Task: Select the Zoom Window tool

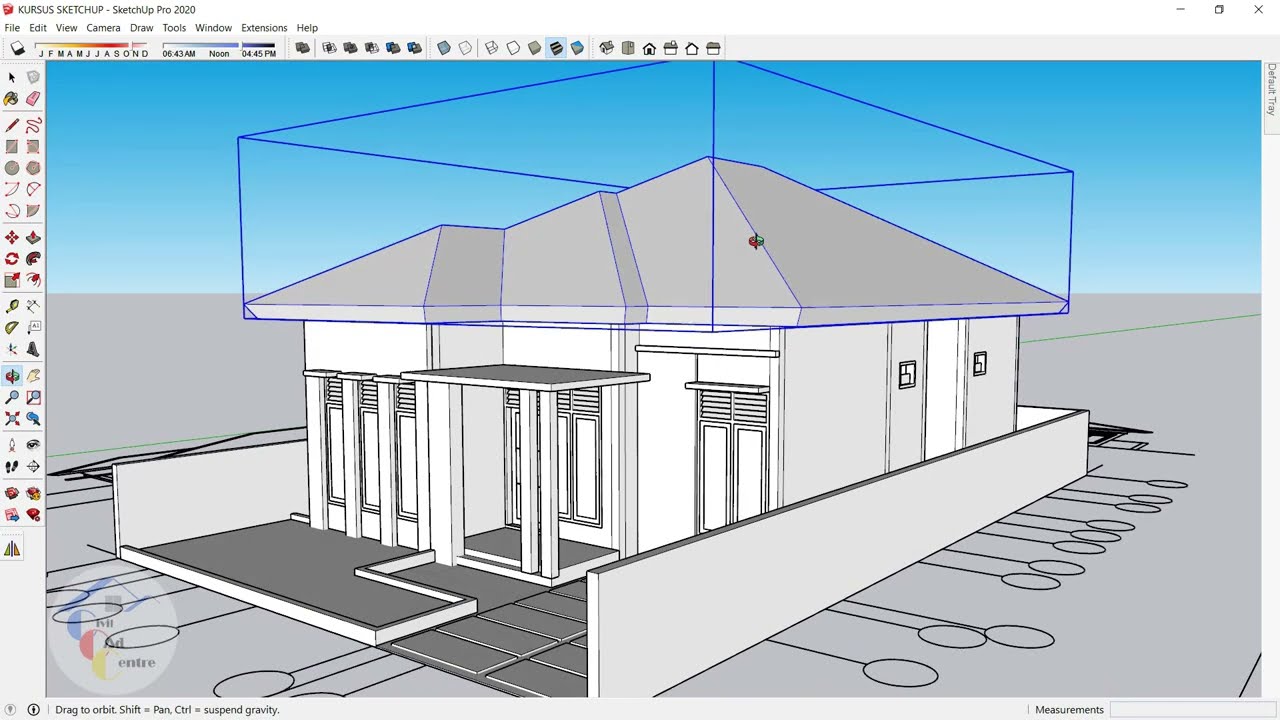Action: pos(33,398)
